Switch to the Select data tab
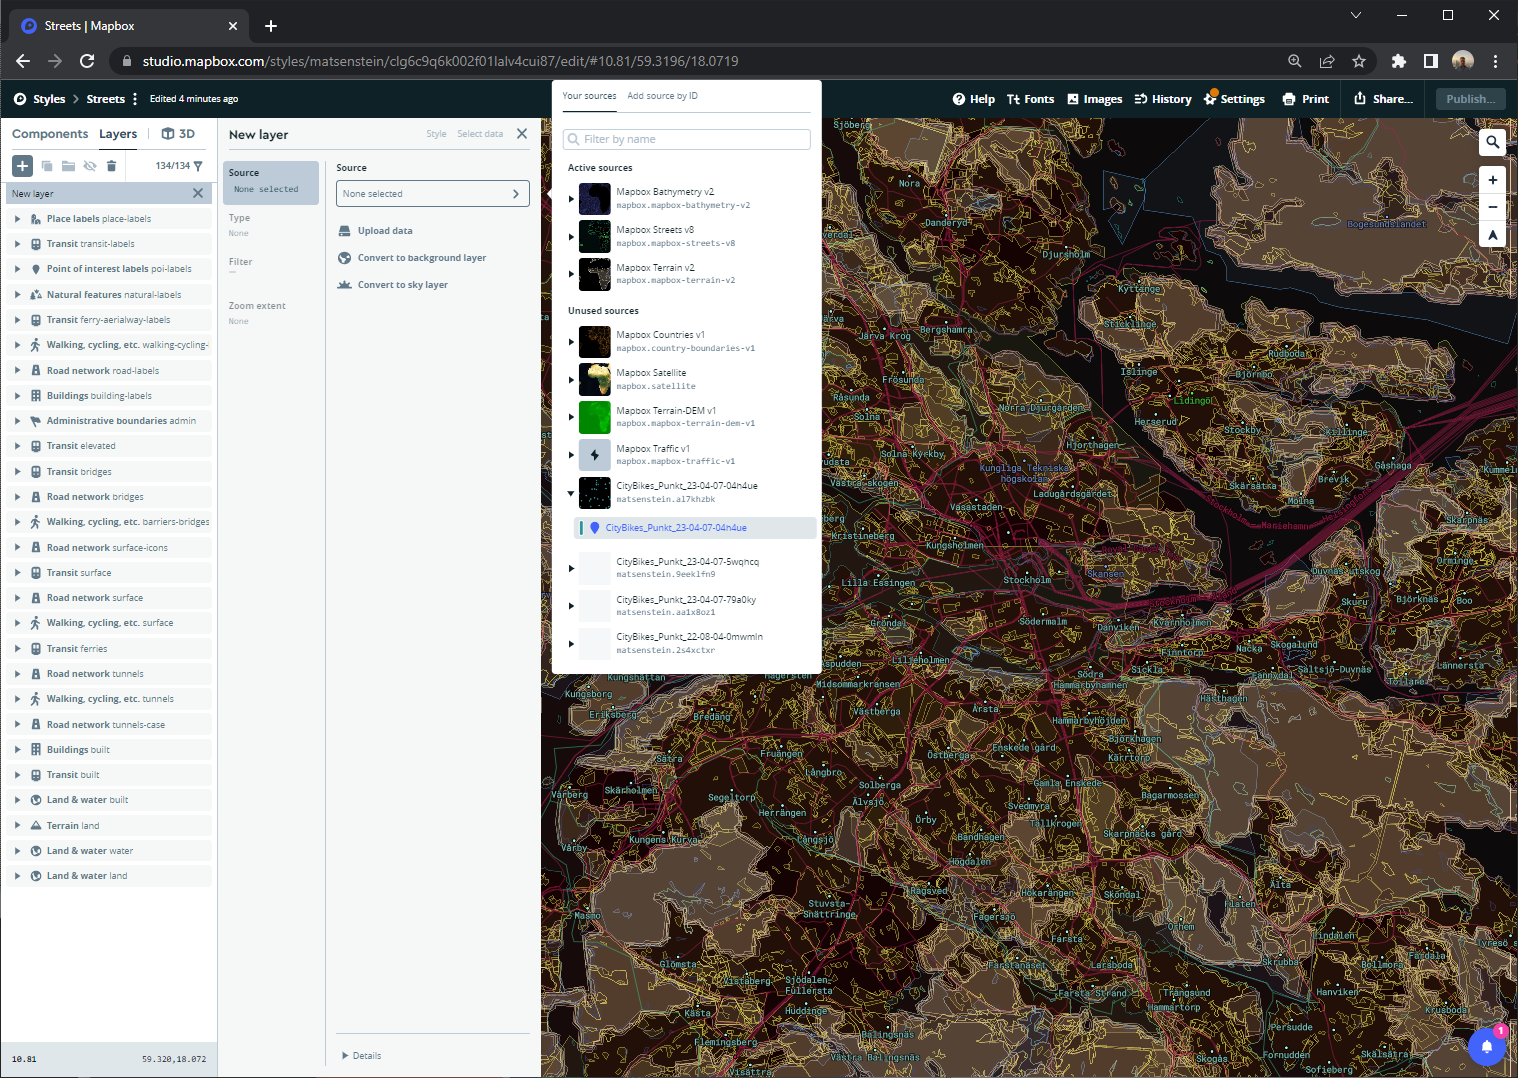This screenshot has width=1518, height=1078. coord(480,134)
